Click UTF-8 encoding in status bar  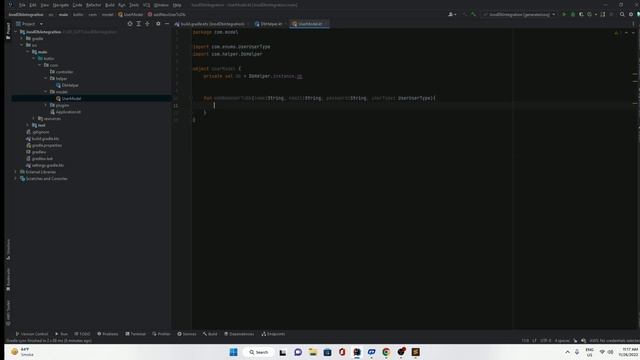click(546, 340)
